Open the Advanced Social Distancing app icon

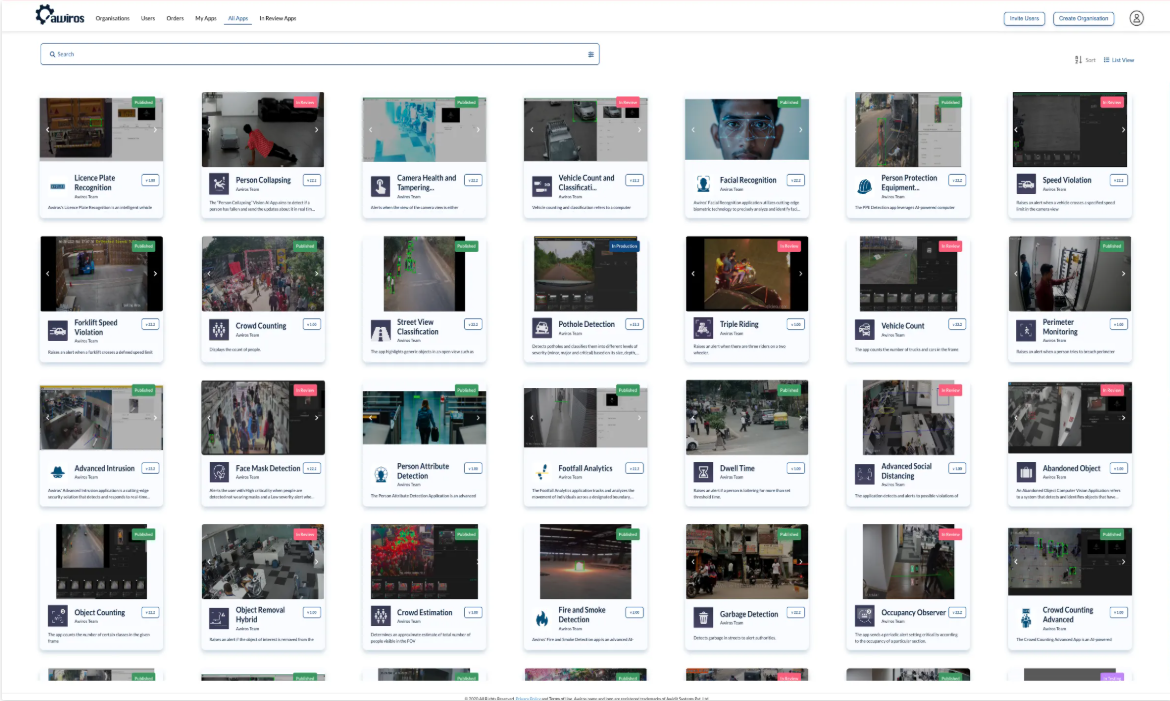pyautogui.click(x=864, y=474)
